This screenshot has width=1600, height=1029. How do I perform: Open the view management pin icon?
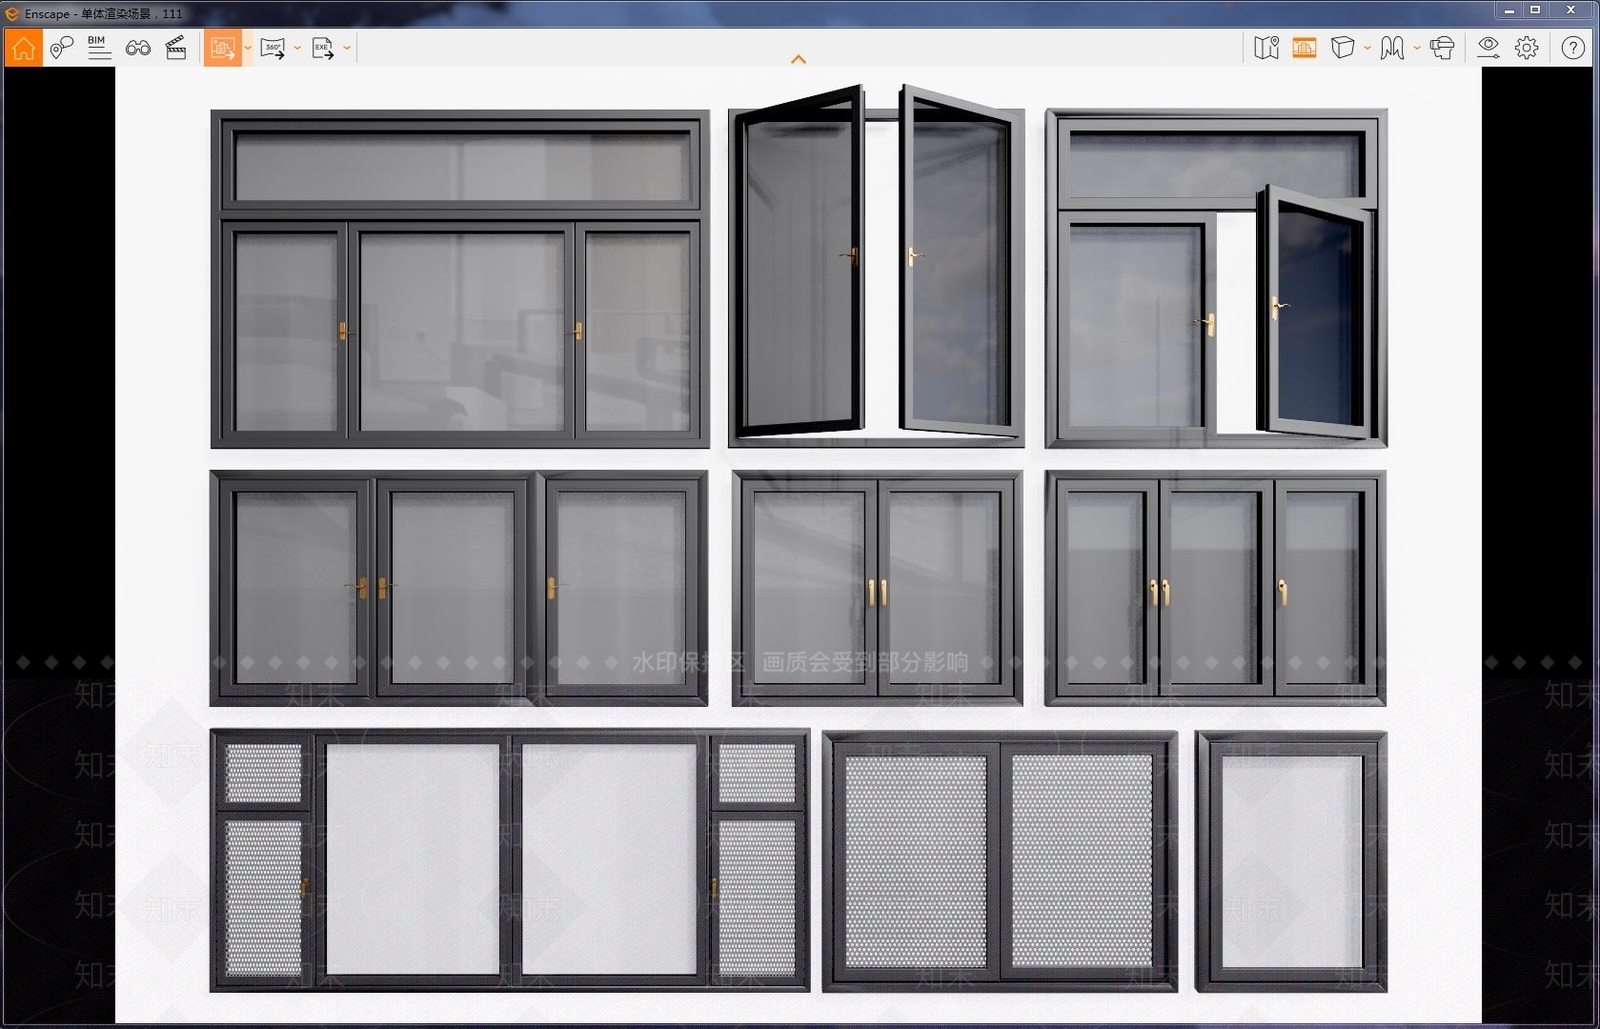tap(61, 48)
